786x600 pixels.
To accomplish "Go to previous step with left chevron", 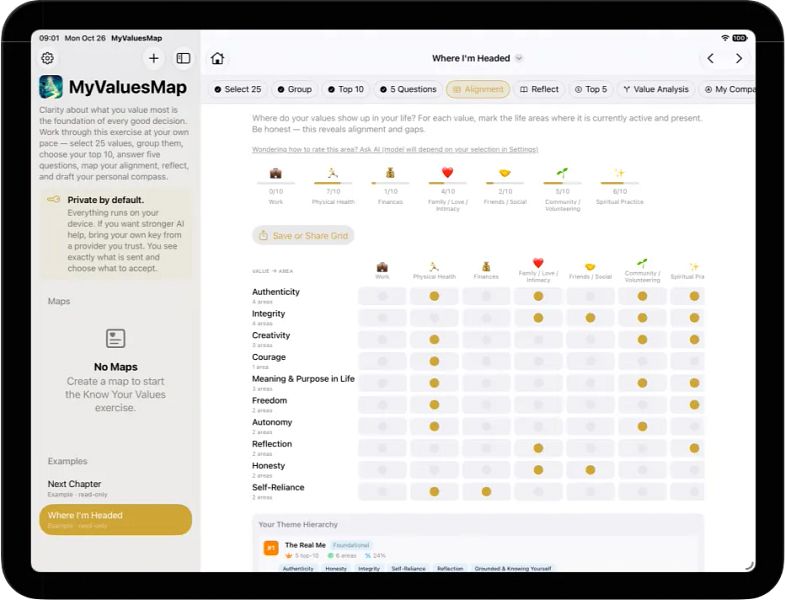I will pos(711,58).
